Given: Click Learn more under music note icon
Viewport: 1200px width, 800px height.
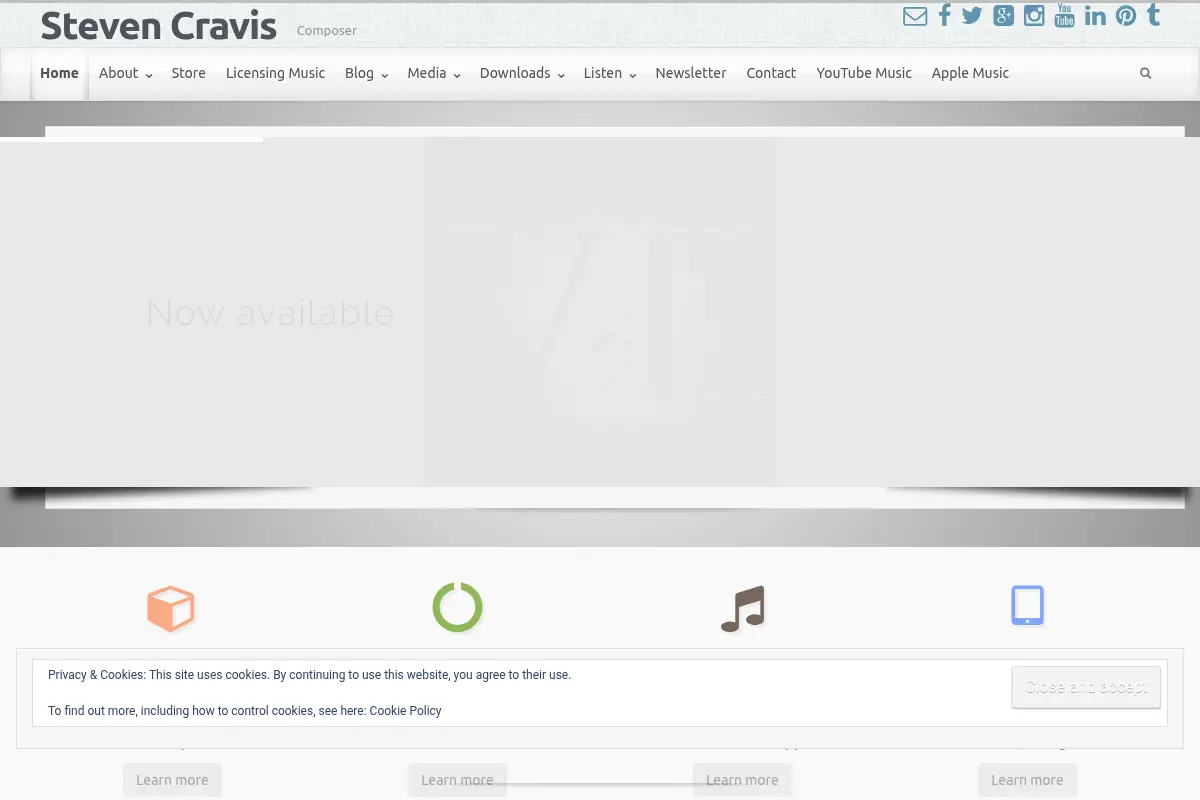Looking at the screenshot, I should (x=742, y=780).
